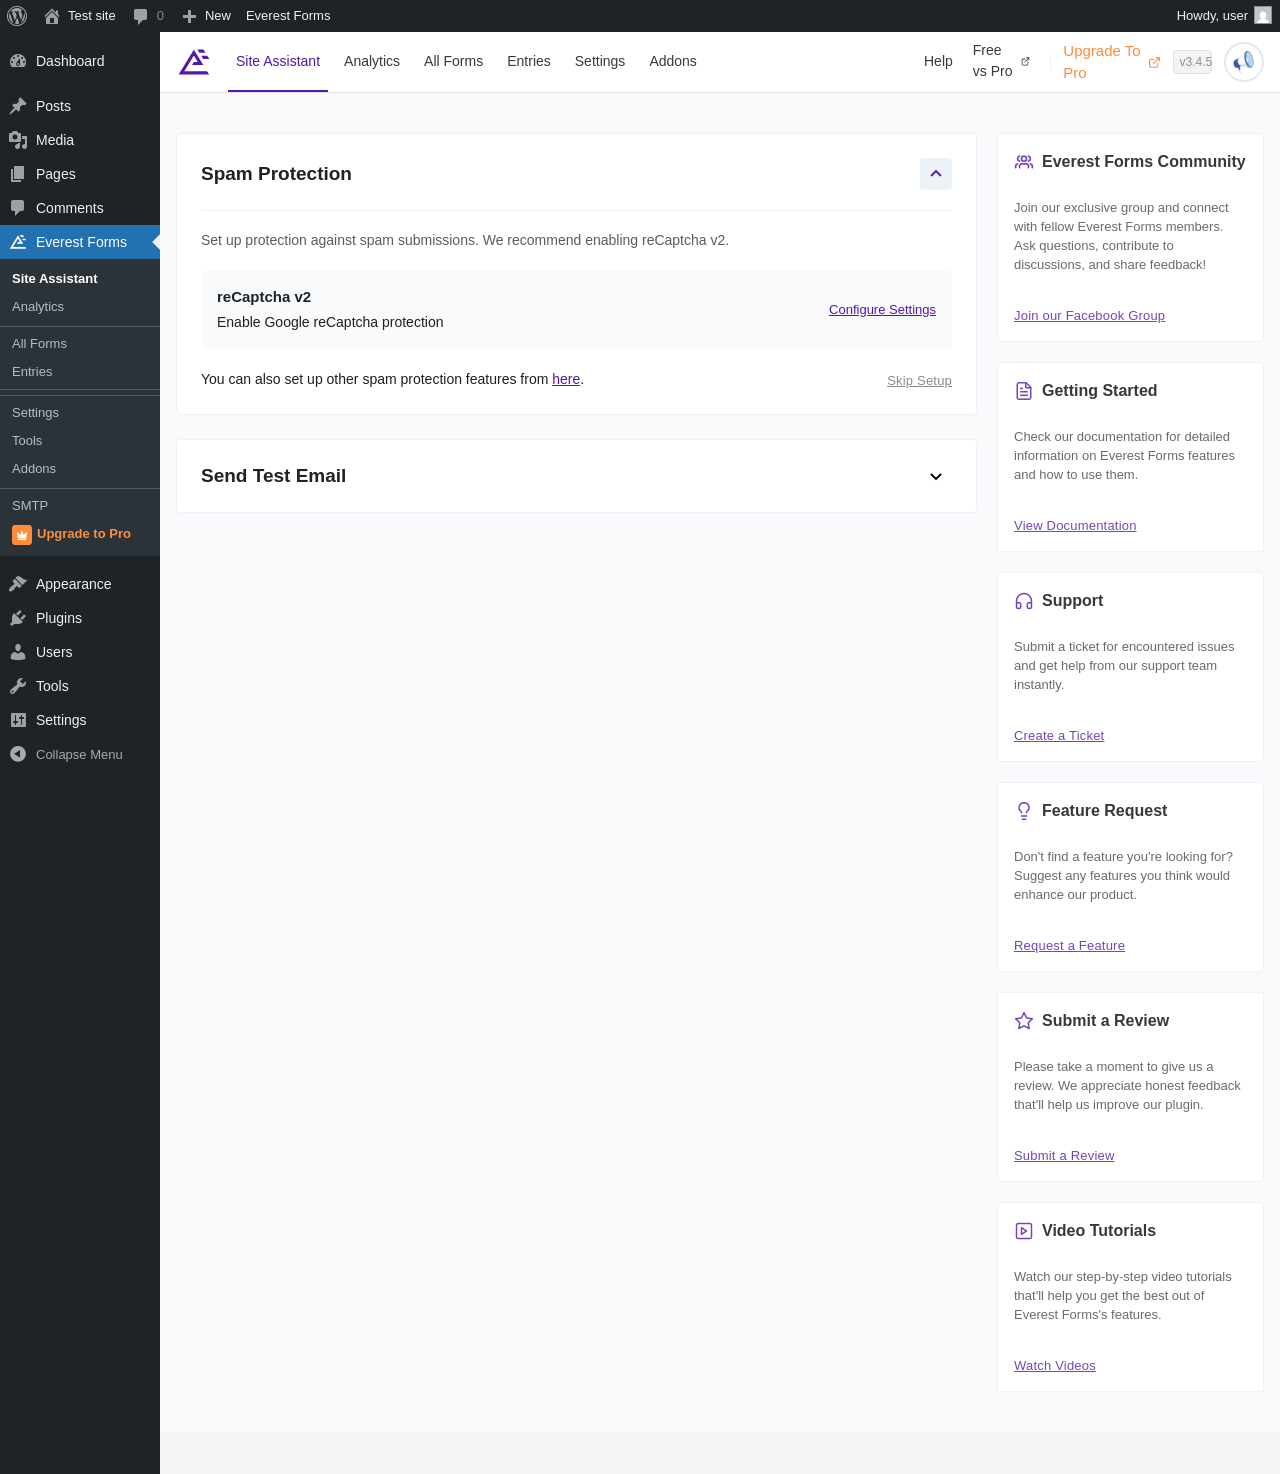Click Howdy, user account menu
The height and width of the screenshot is (1474, 1280).
pos(1224,16)
